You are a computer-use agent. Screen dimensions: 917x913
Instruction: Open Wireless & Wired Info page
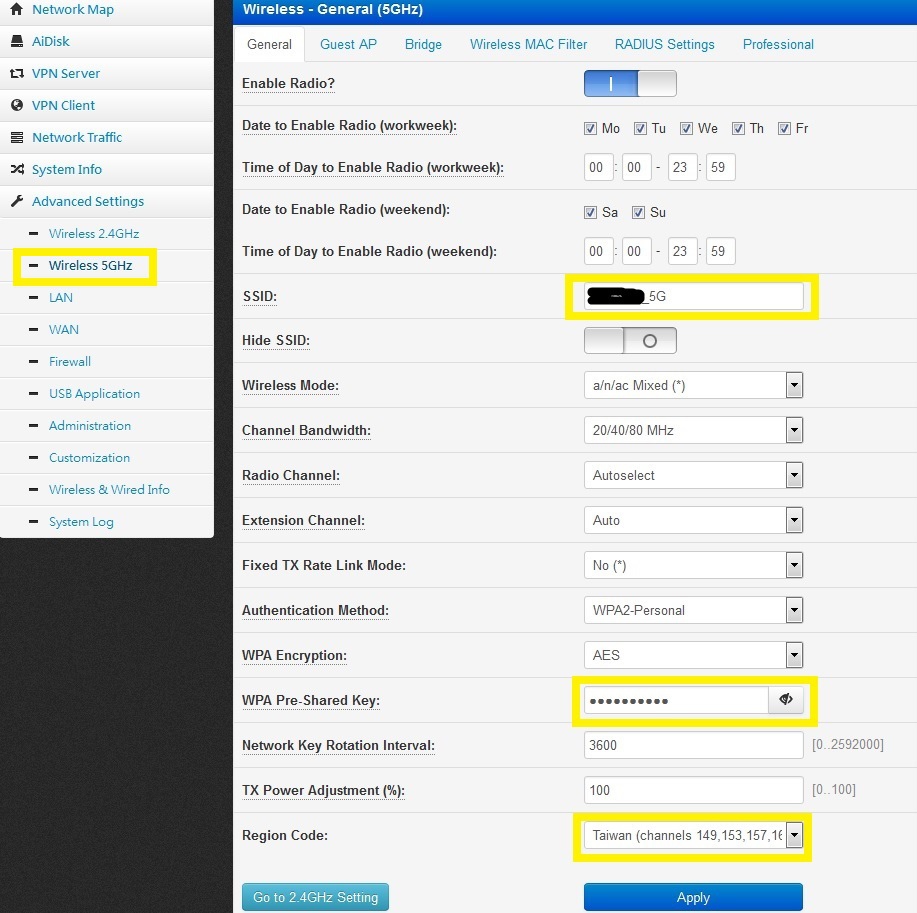109,490
